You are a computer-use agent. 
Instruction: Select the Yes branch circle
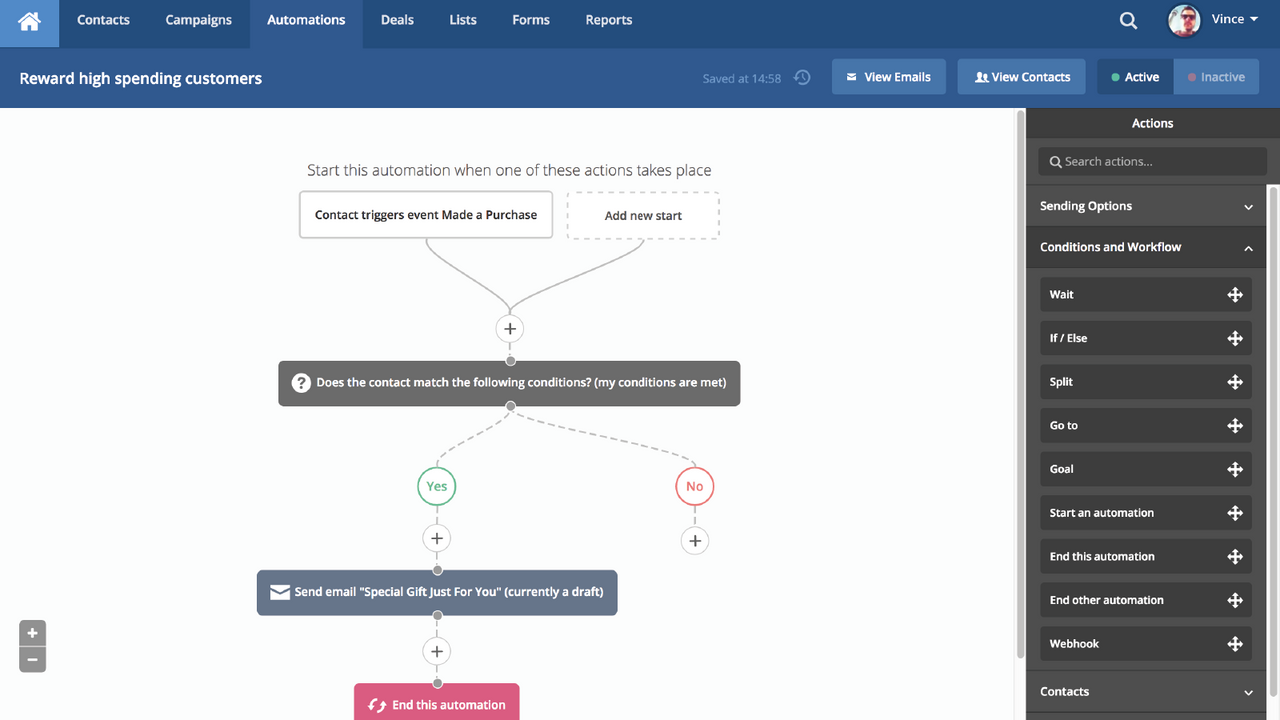(436, 486)
